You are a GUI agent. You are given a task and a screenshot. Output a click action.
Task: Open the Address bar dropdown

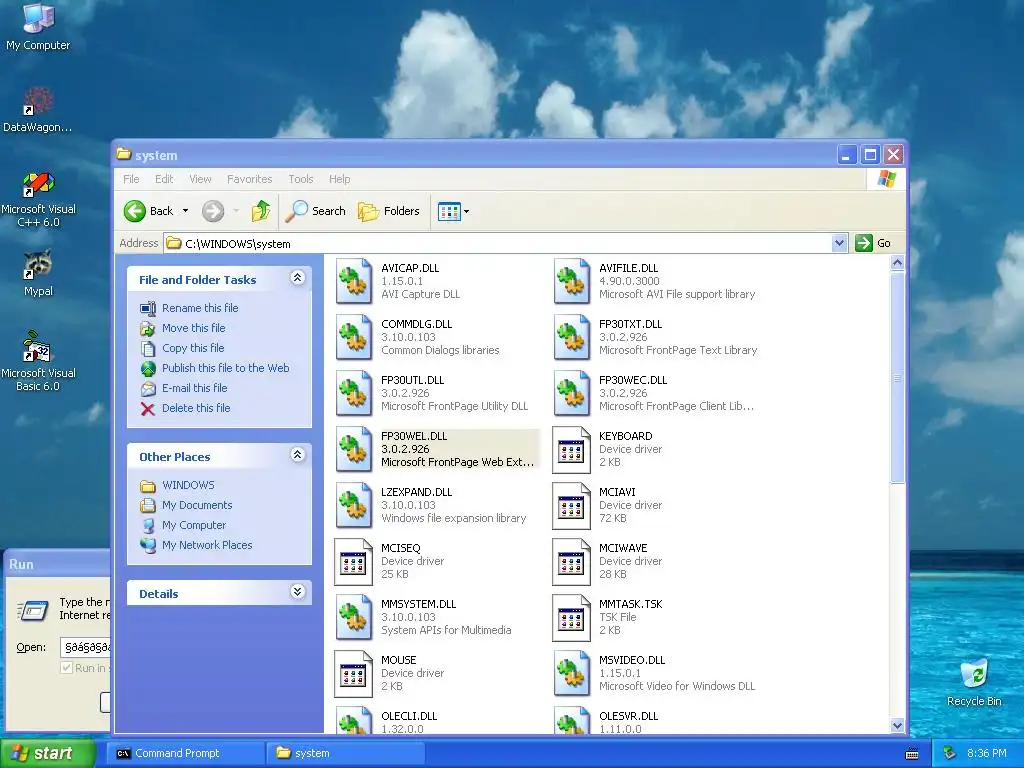tap(839, 243)
